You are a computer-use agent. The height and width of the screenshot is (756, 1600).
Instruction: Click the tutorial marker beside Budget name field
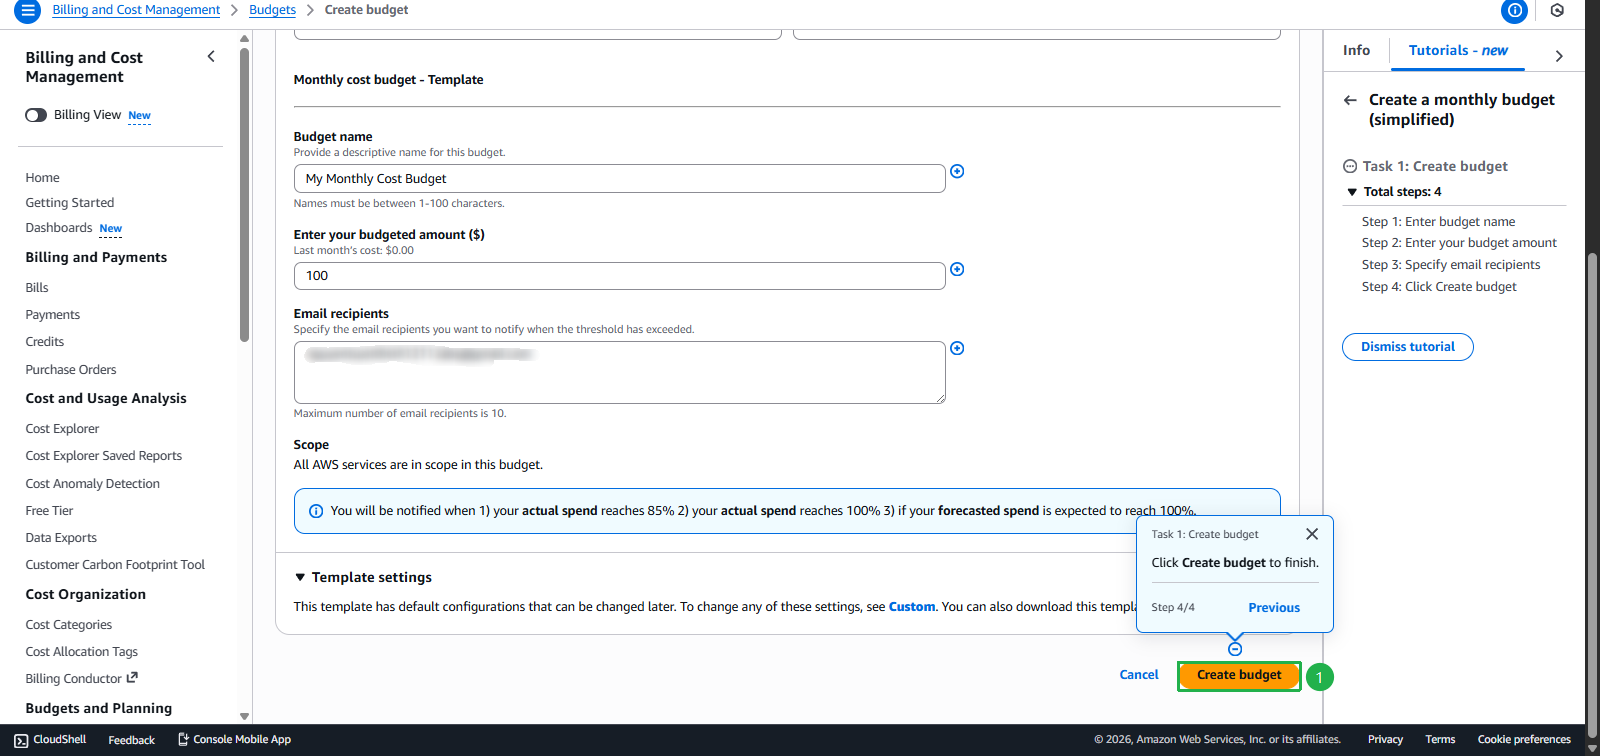(957, 172)
